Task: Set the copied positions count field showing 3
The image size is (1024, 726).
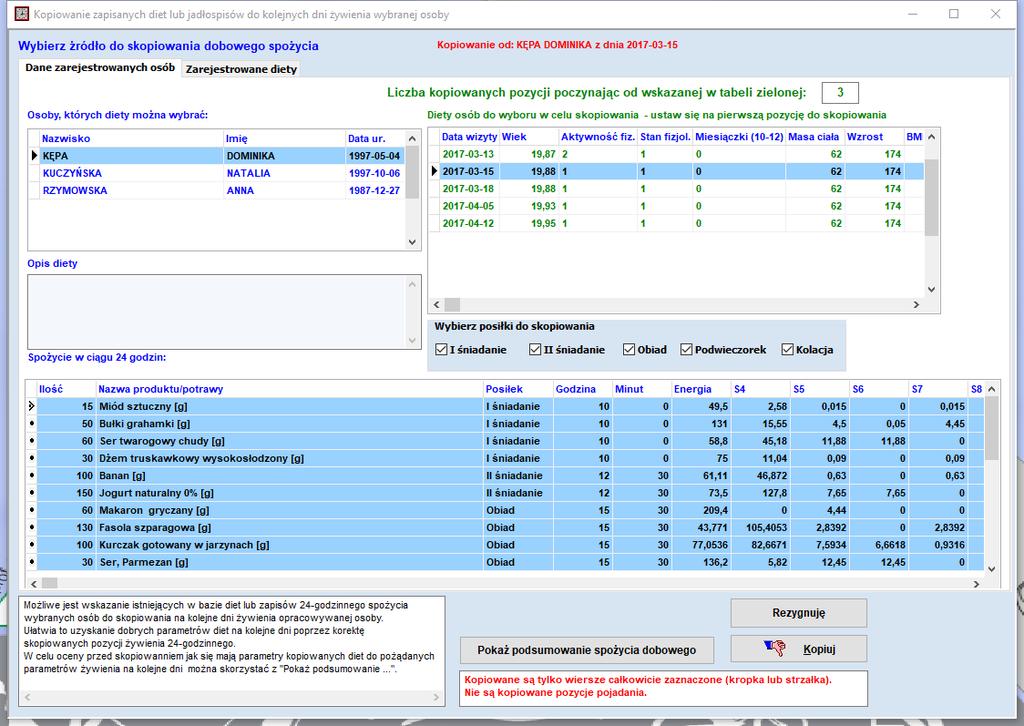Action: [840, 93]
